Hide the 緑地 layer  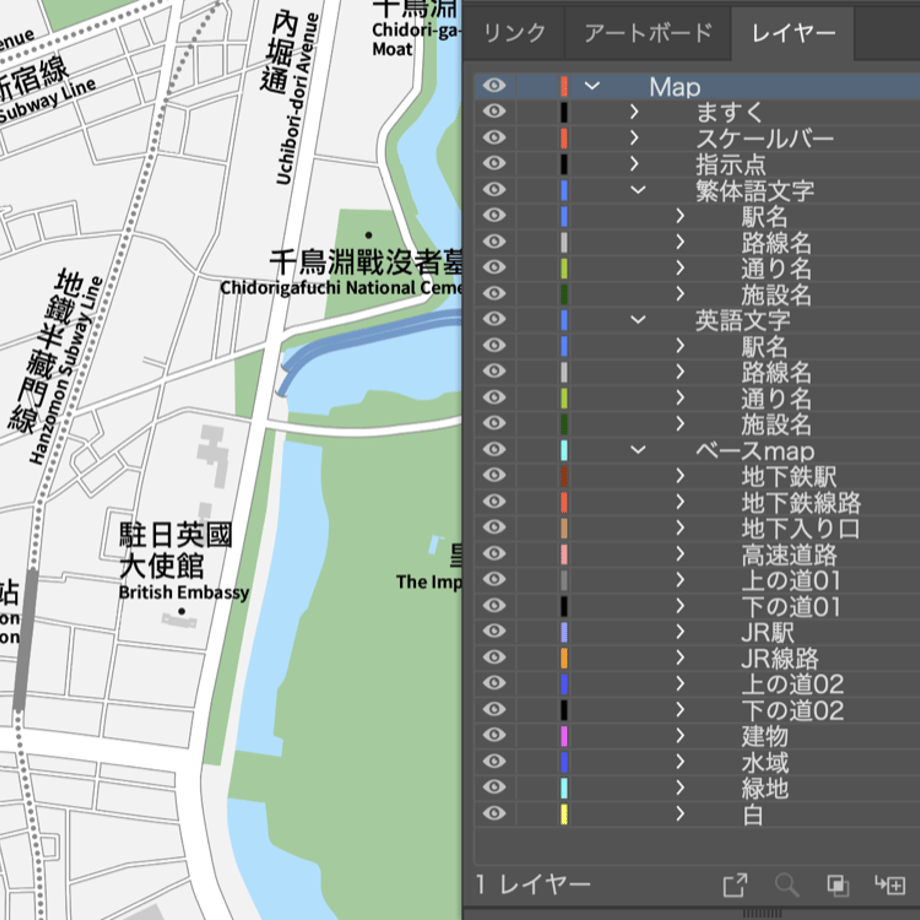(494, 787)
